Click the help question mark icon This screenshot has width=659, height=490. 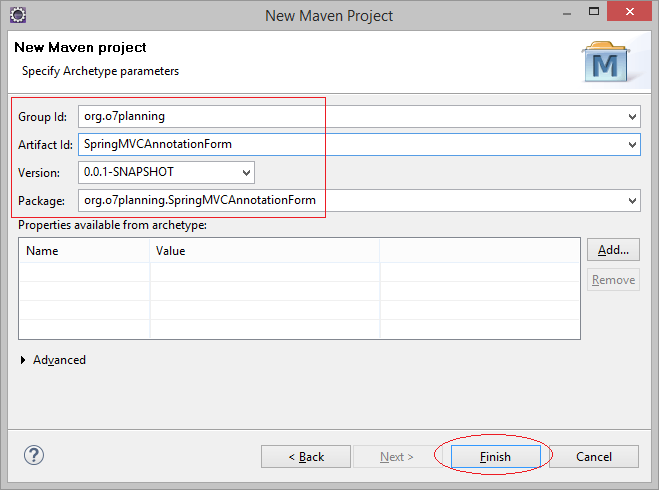click(x=34, y=455)
